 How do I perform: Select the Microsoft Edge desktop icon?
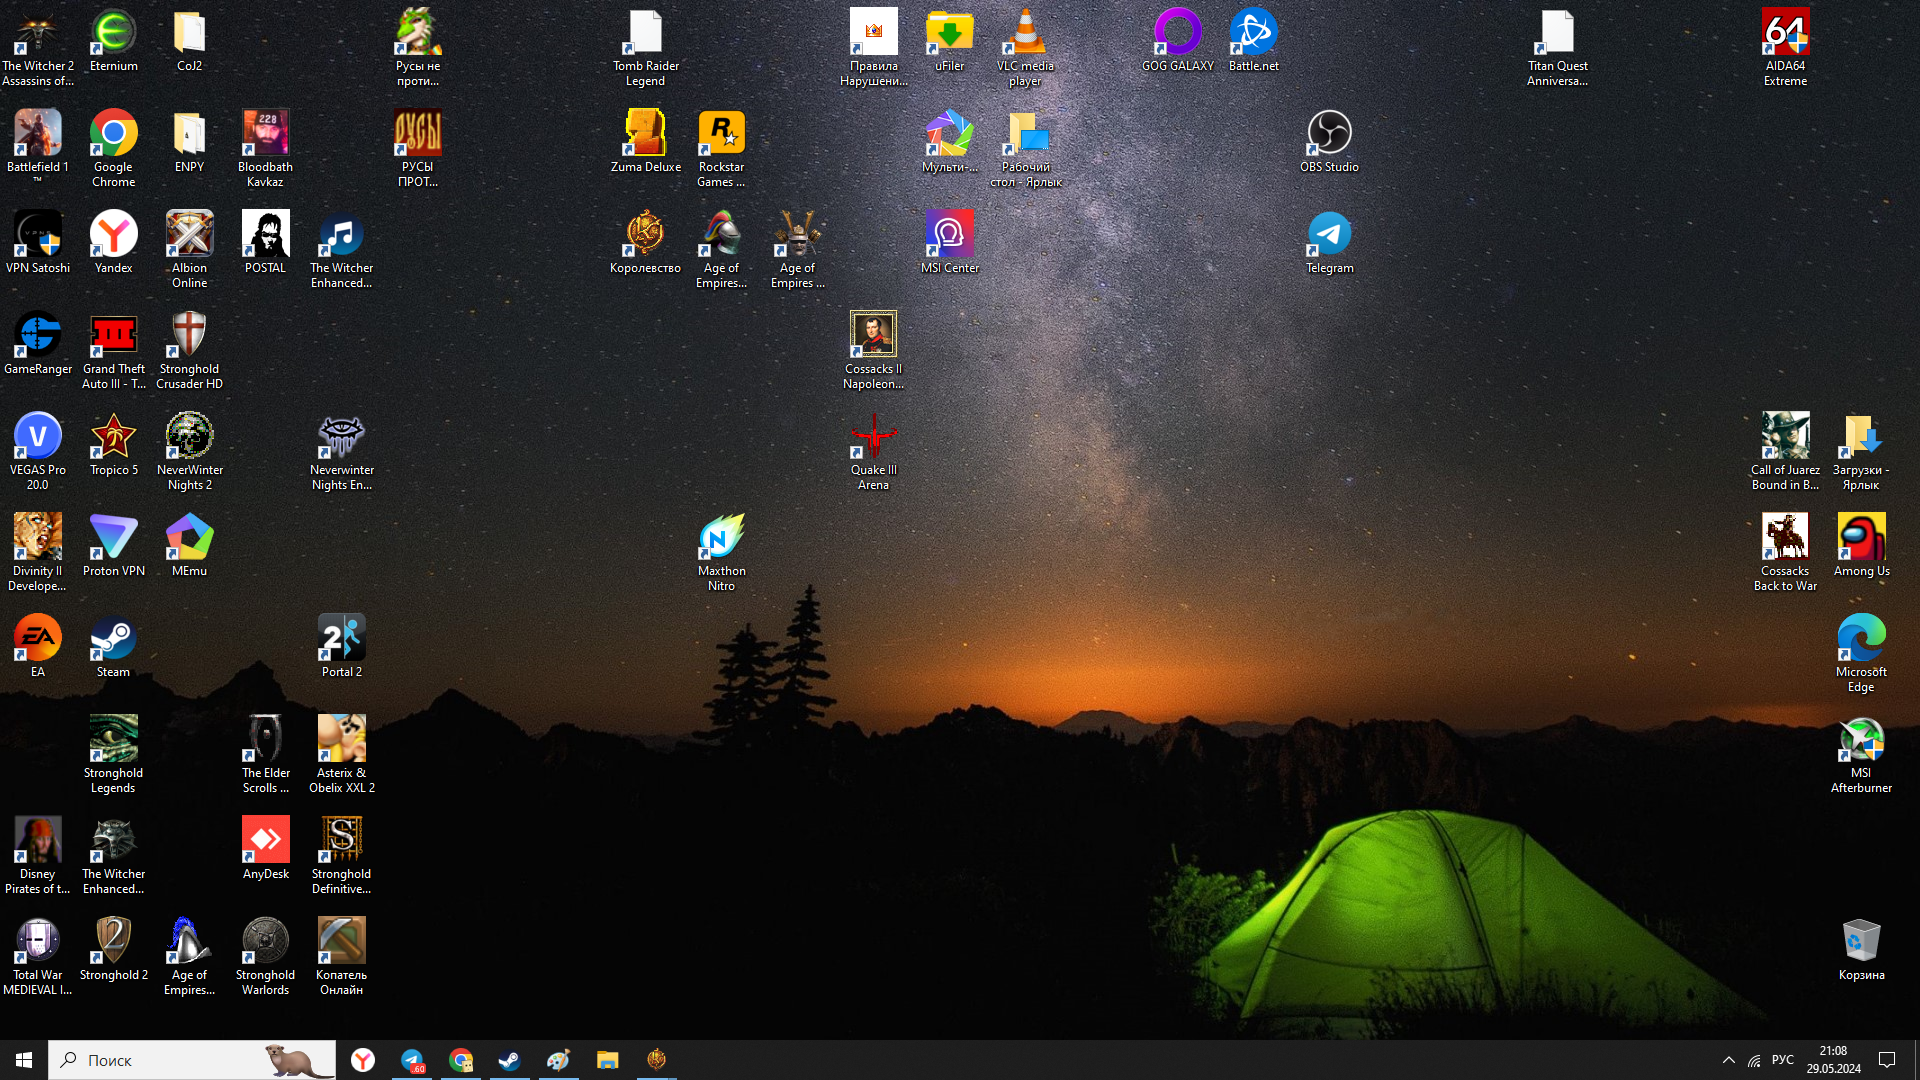click(x=1862, y=638)
